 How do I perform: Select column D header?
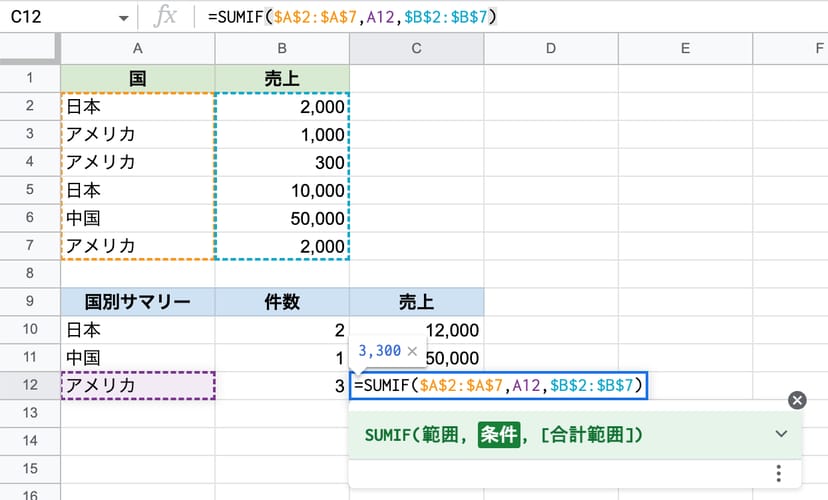pos(550,48)
